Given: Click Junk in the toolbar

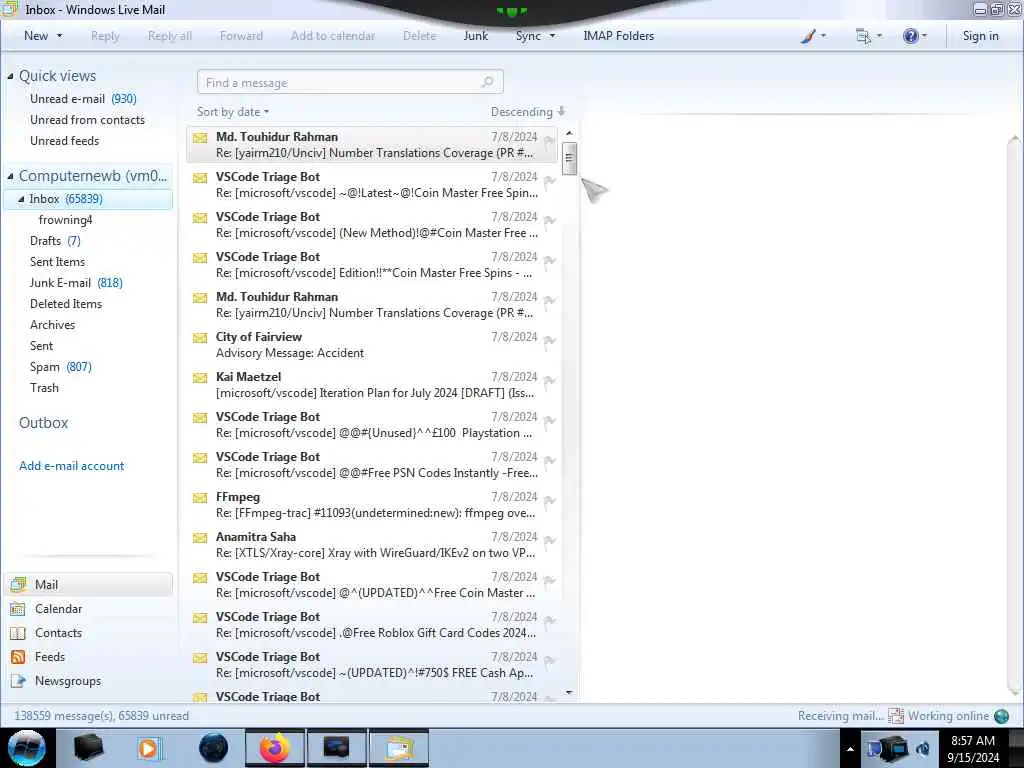Looking at the screenshot, I should [475, 36].
